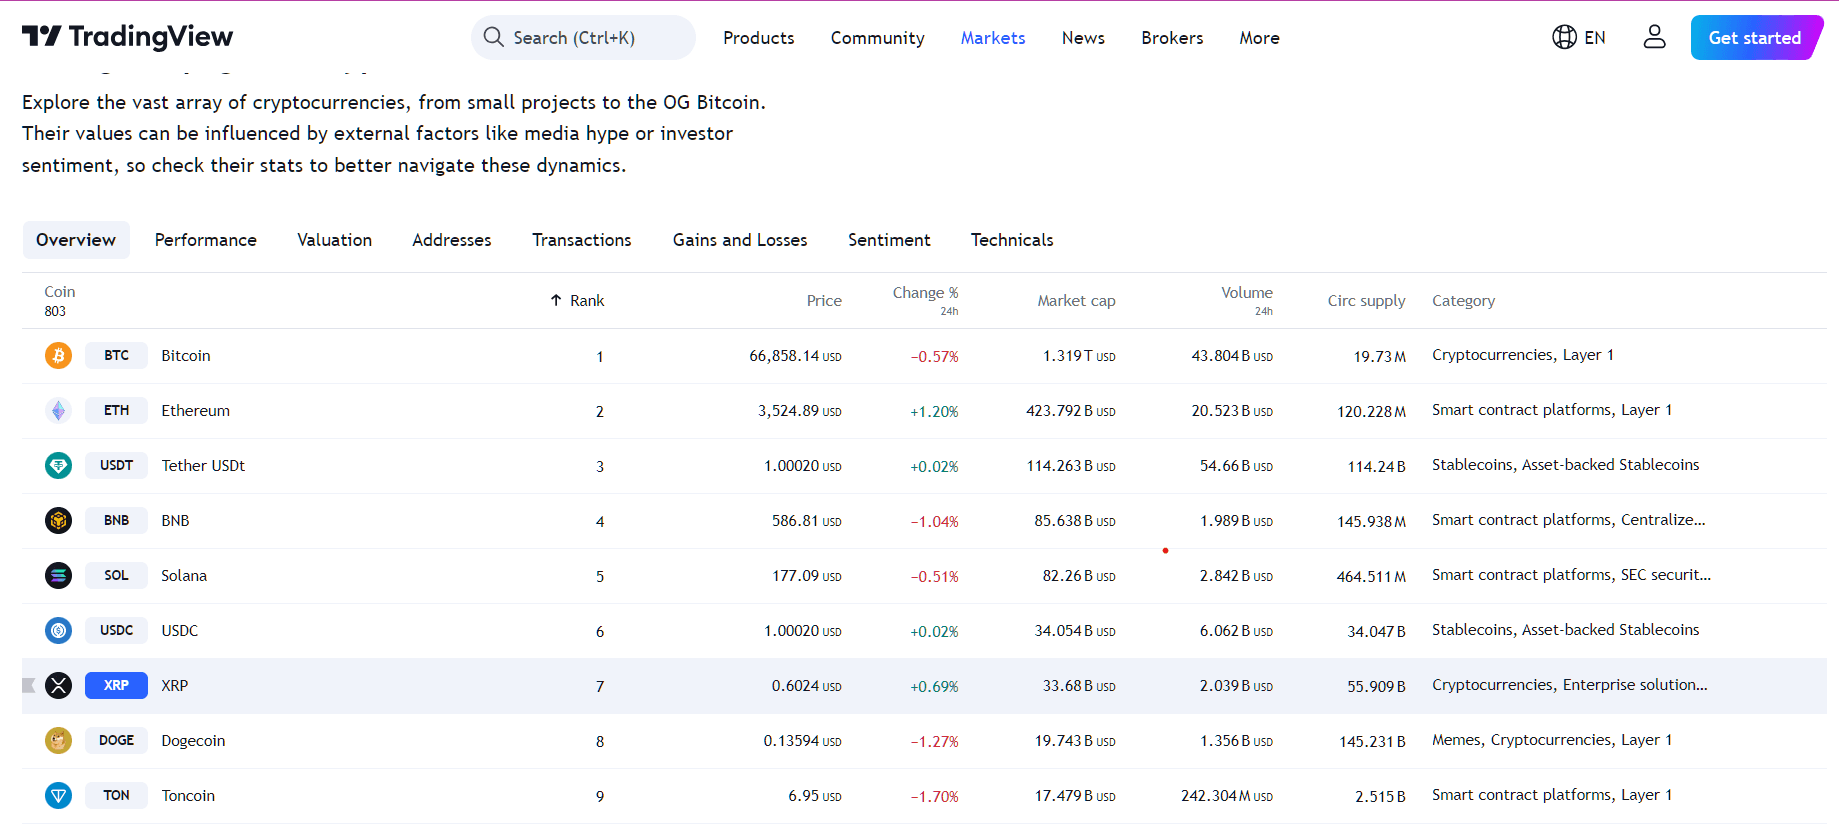Sort by the Price column header
The height and width of the screenshot is (826, 1839).
point(824,301)
